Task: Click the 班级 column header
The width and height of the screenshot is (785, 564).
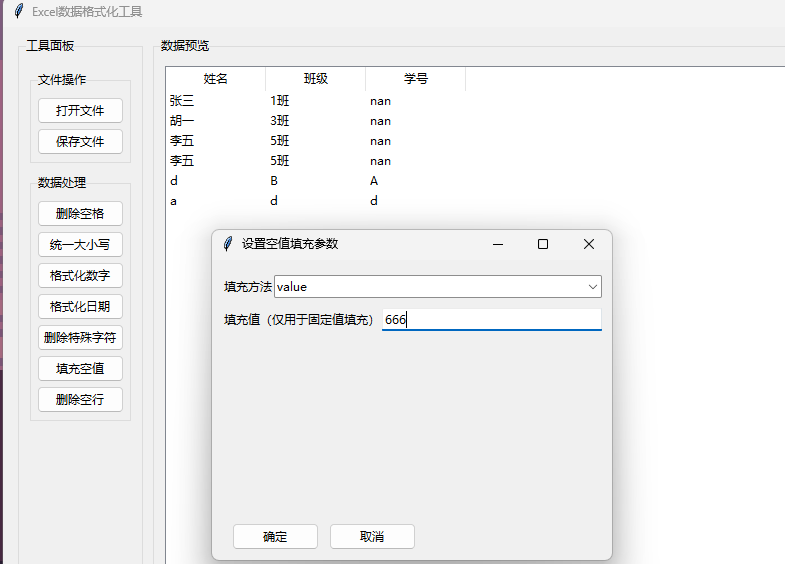Action: [x=316, y=79]
